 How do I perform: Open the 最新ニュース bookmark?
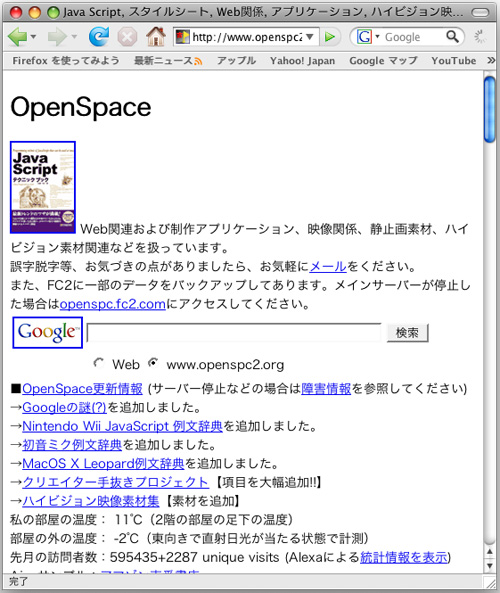click(163, 61)
